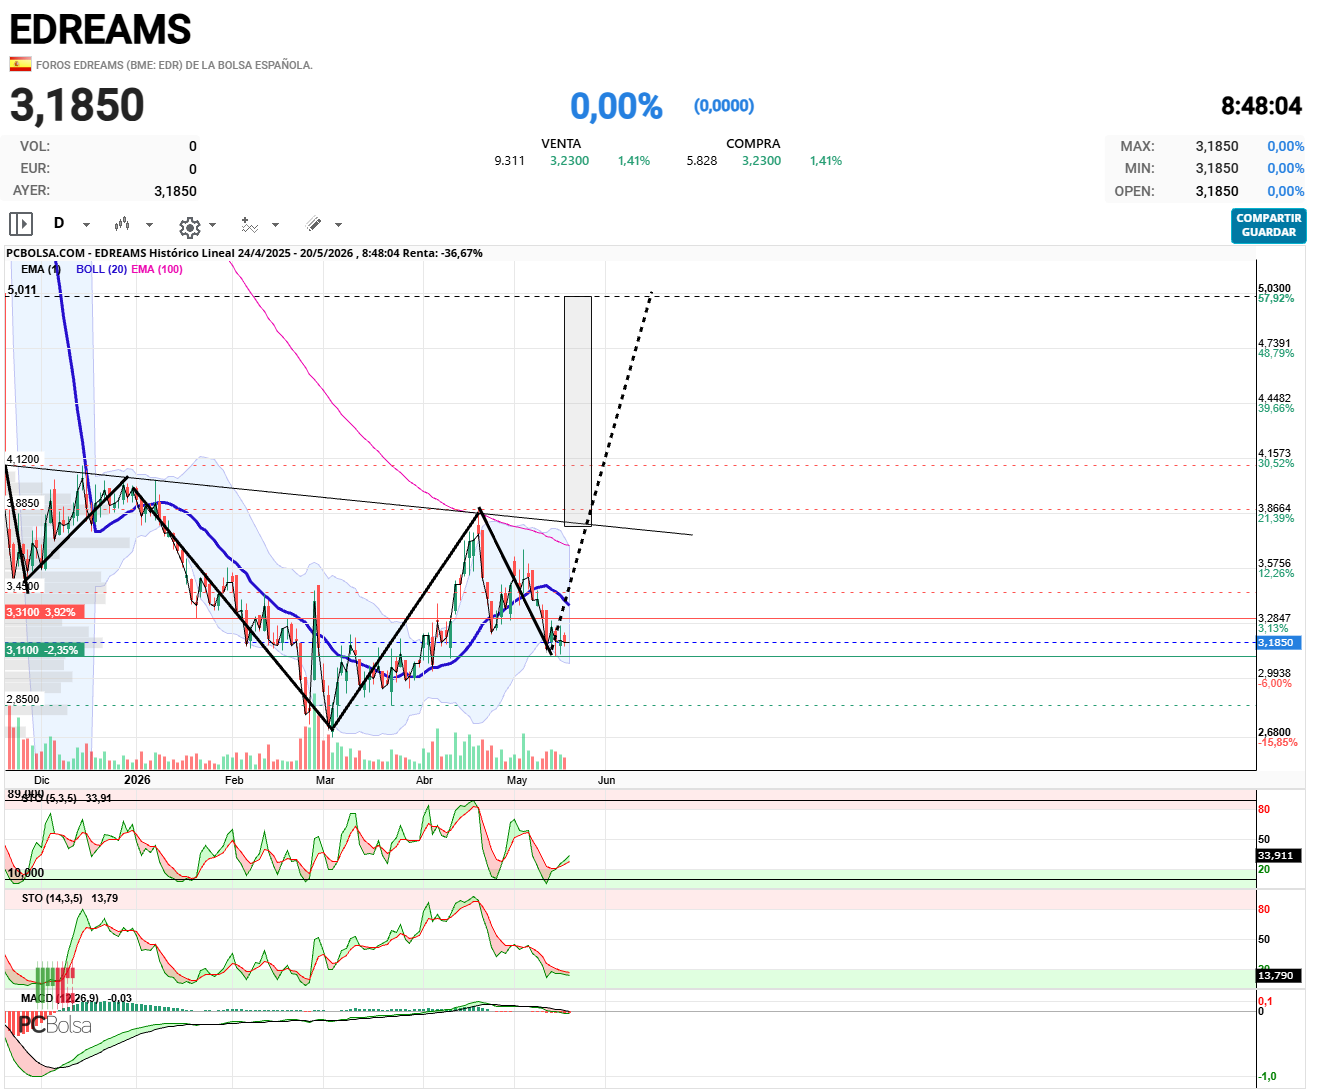
Task: Click the large 3,1850 price quote
Action: coord(77,105)
